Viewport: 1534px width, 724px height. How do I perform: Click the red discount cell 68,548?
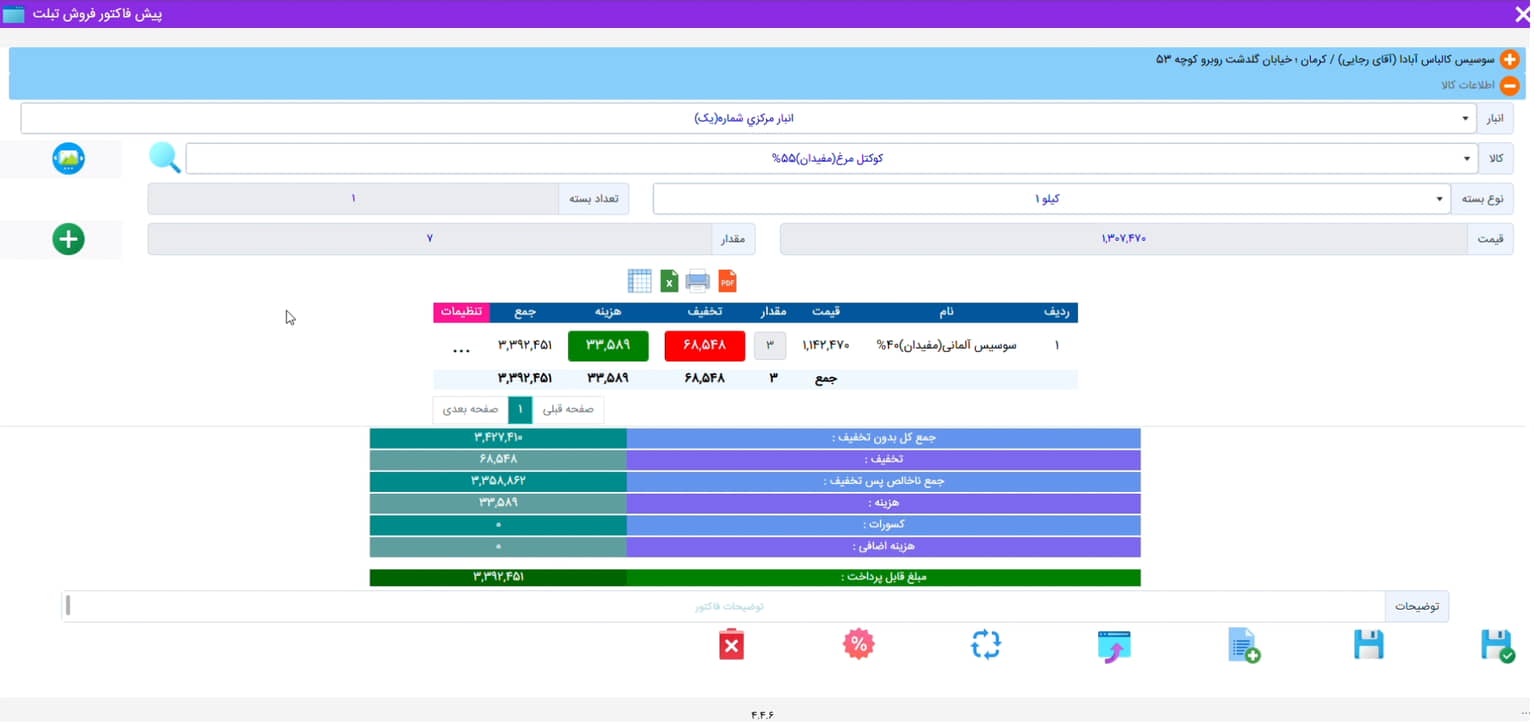(x=704, y=346)
